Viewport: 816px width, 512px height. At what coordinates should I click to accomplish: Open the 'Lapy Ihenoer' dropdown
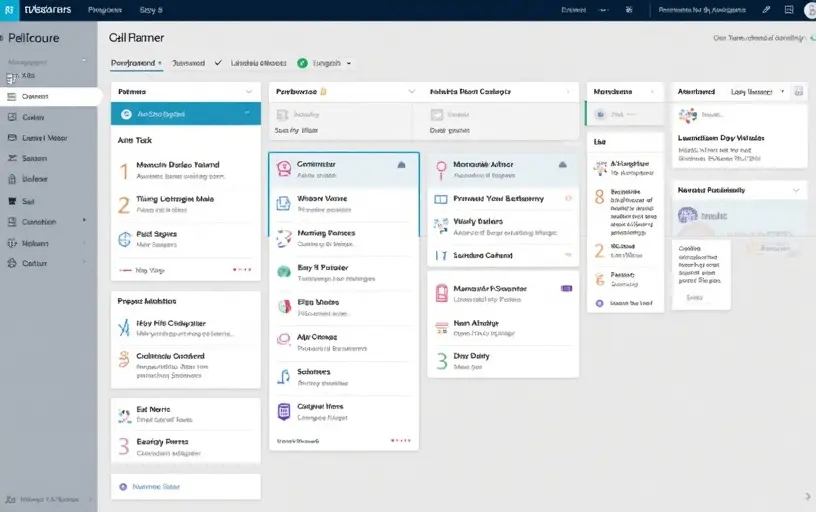(757, 92)
